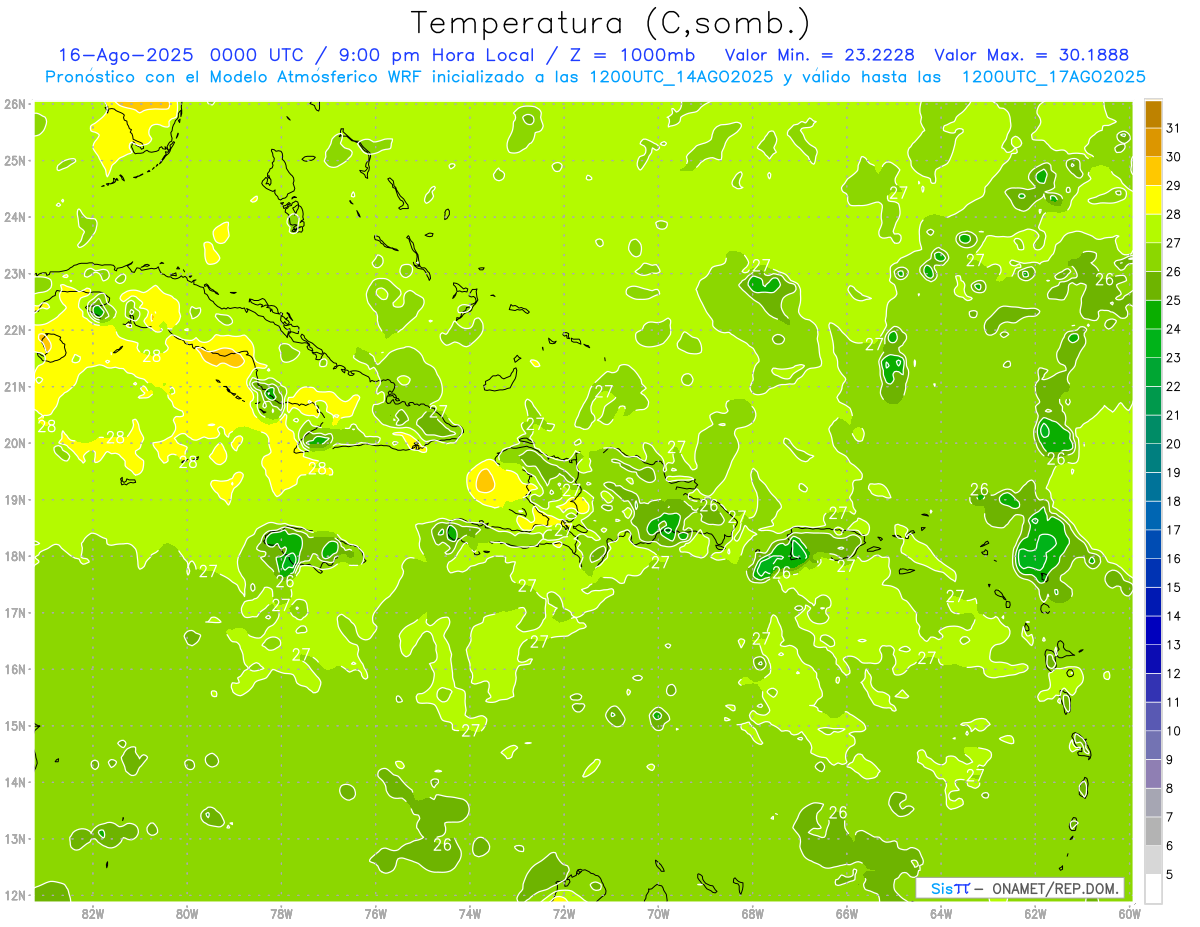Screen dimensions: 1200x927
Task: Click the "70W" longitude axis label
Action: 658,913
